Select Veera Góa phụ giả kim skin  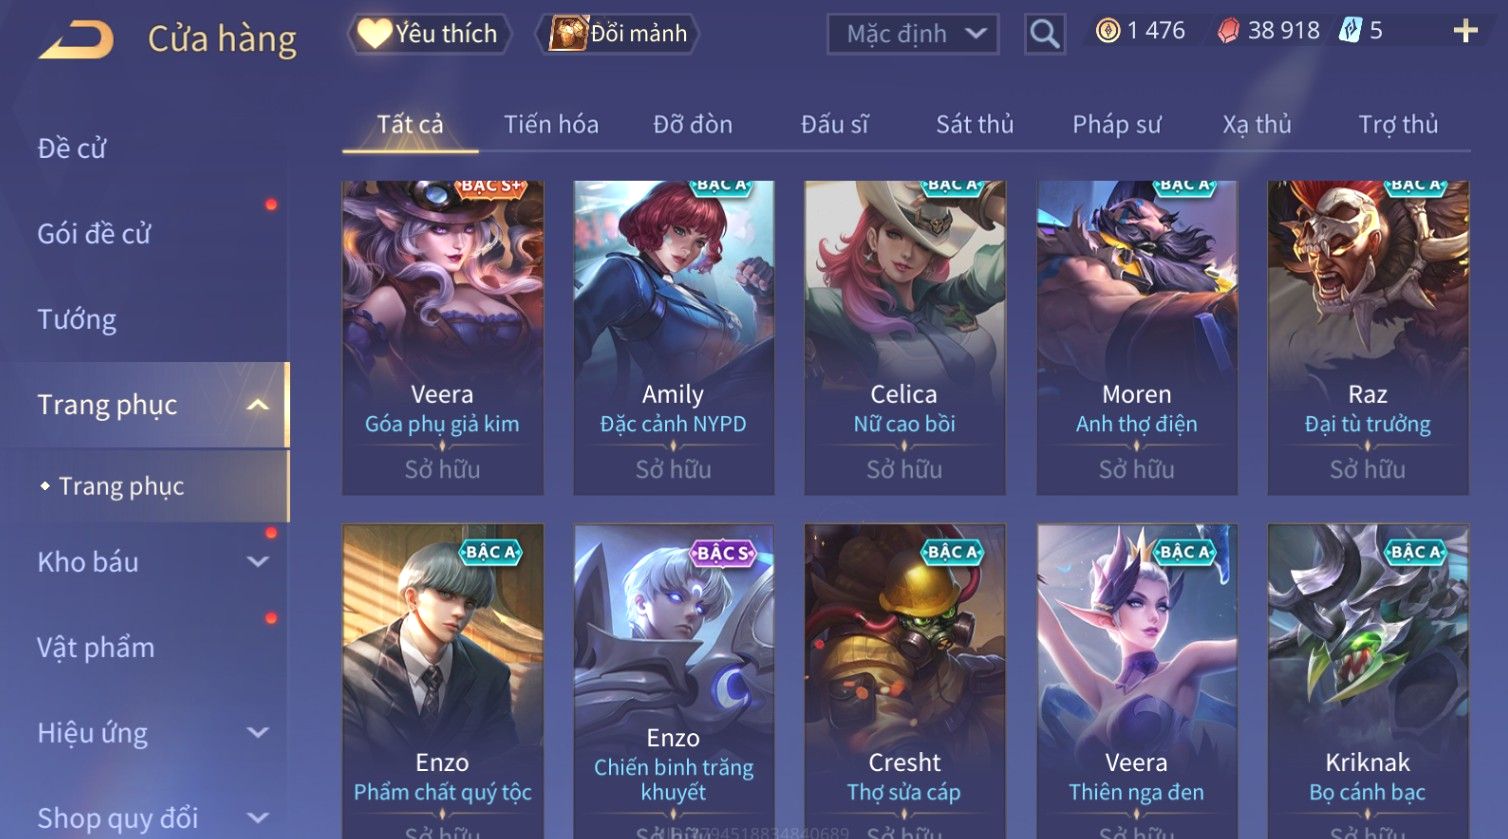pos(442,337)
